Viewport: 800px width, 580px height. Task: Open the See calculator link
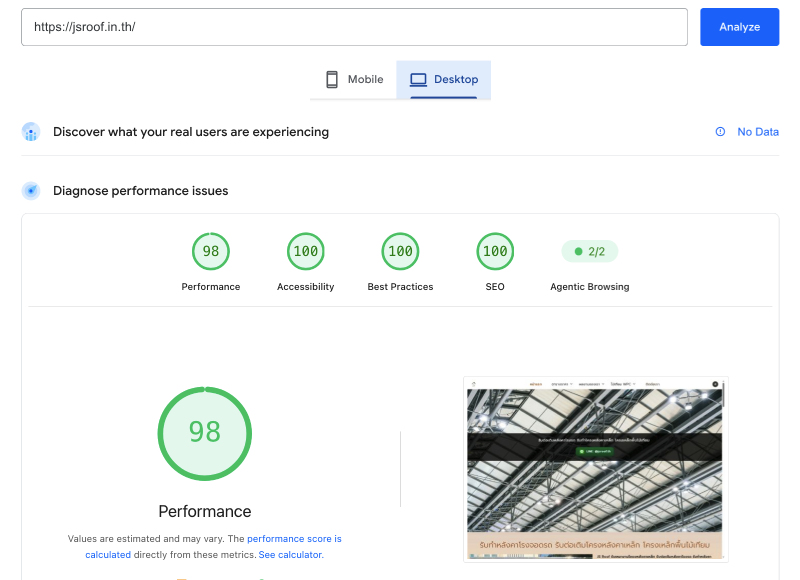point(291,554)
